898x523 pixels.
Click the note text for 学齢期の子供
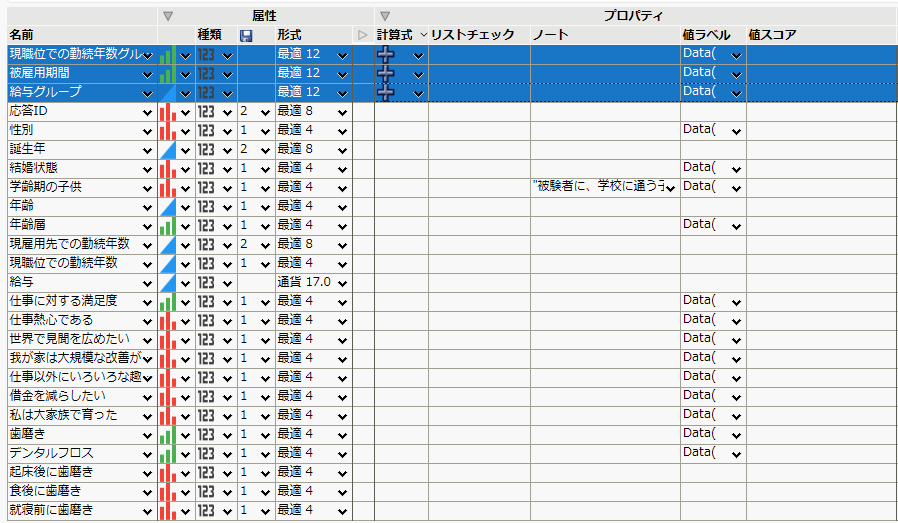[598, 187]
